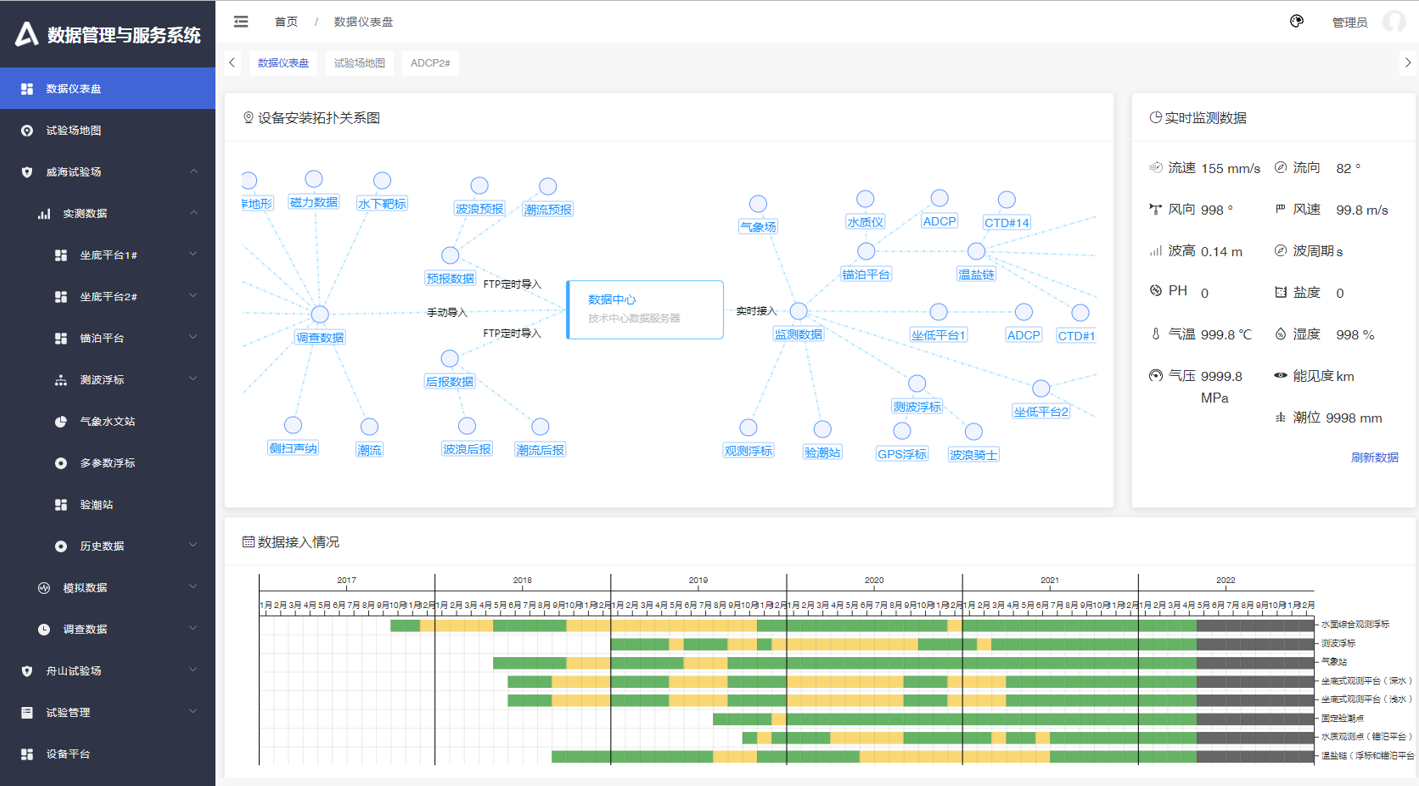
Task: Click the 调查数据 clock icon
Action: 44,630
